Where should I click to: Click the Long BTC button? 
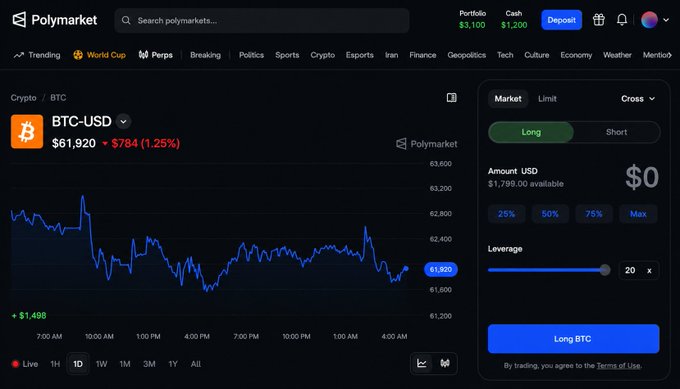click(573, 339)
